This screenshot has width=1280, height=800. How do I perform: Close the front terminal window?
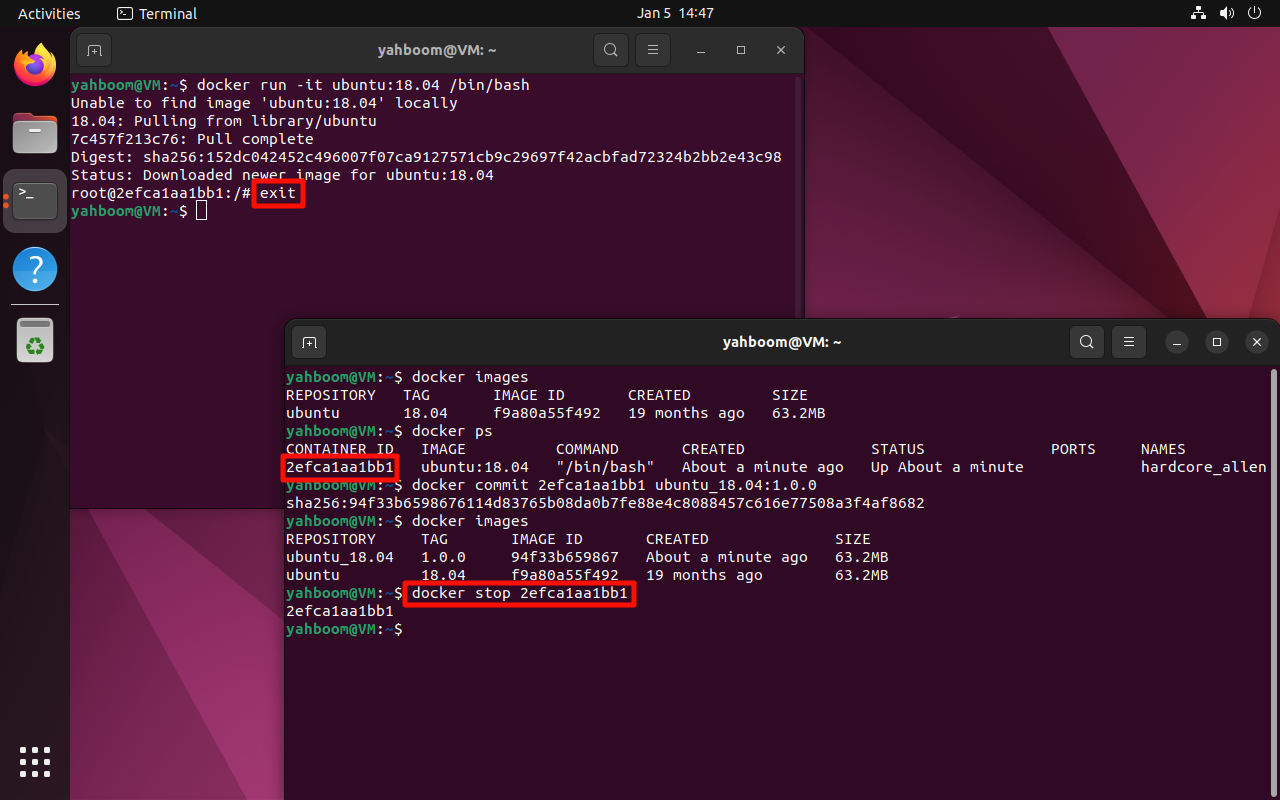point(1256,342)
